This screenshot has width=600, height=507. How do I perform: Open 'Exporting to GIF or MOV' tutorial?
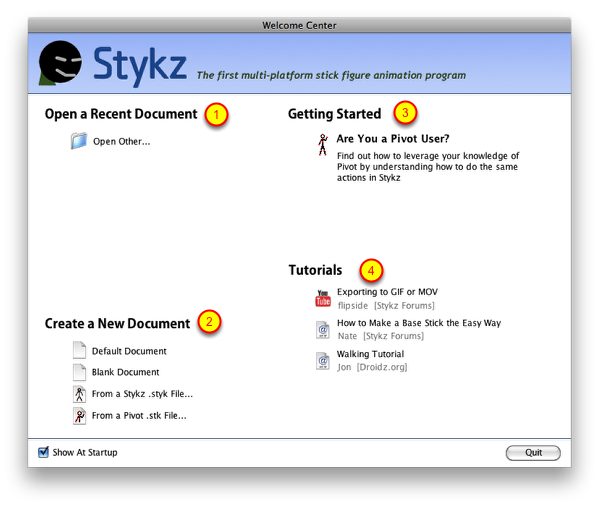(387, 292)
